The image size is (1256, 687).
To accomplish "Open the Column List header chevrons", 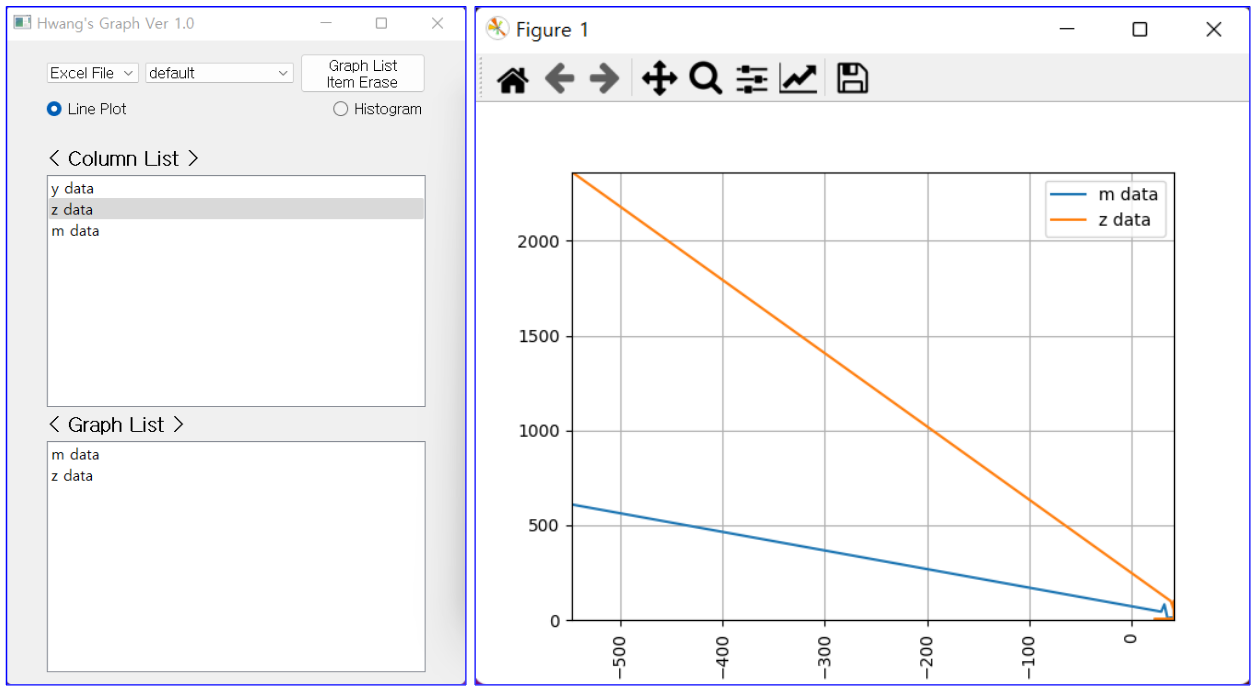I will [124, 158].
